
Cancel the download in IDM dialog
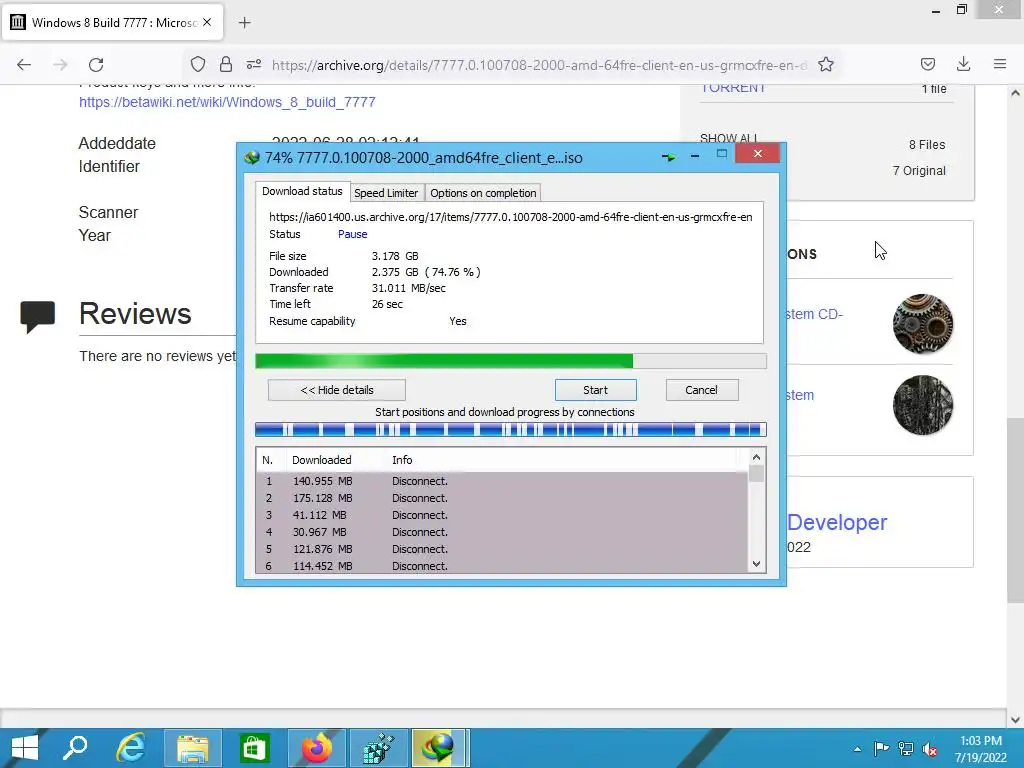pyautogui.click(x=701, y=390)
